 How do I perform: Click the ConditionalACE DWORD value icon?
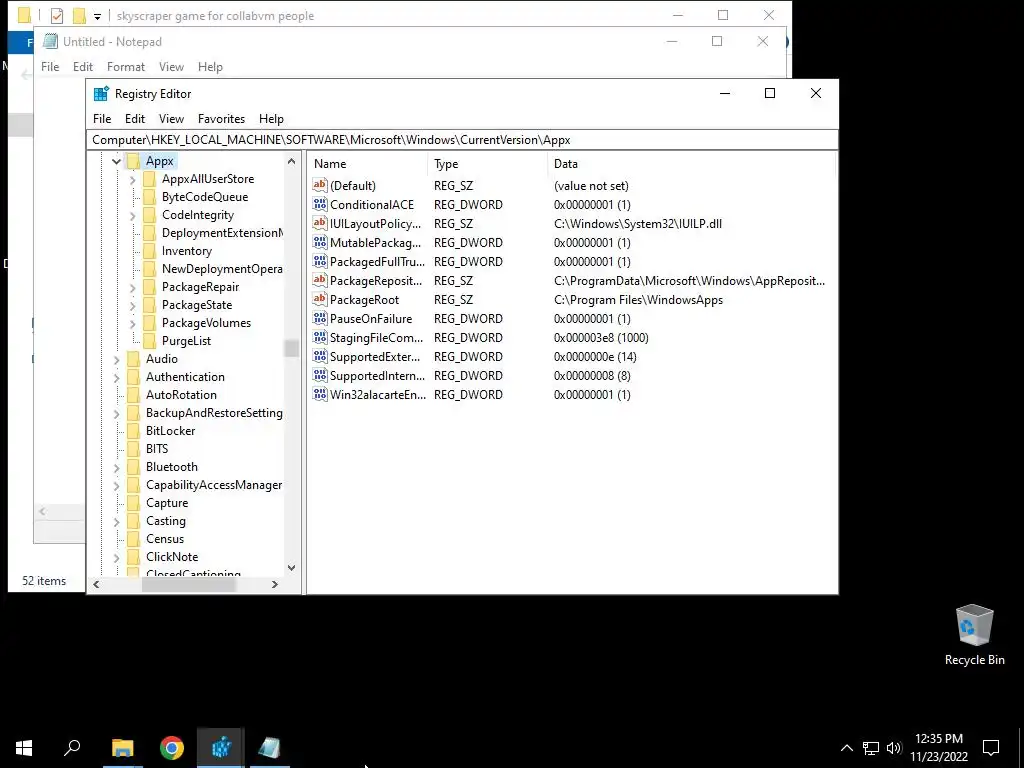pyautogui.click(x=319, y=204)
